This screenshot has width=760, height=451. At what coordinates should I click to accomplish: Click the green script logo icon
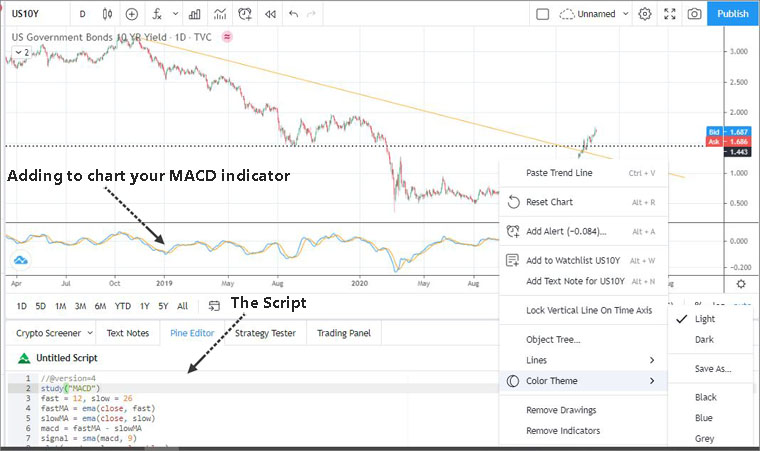click(24, 358)
